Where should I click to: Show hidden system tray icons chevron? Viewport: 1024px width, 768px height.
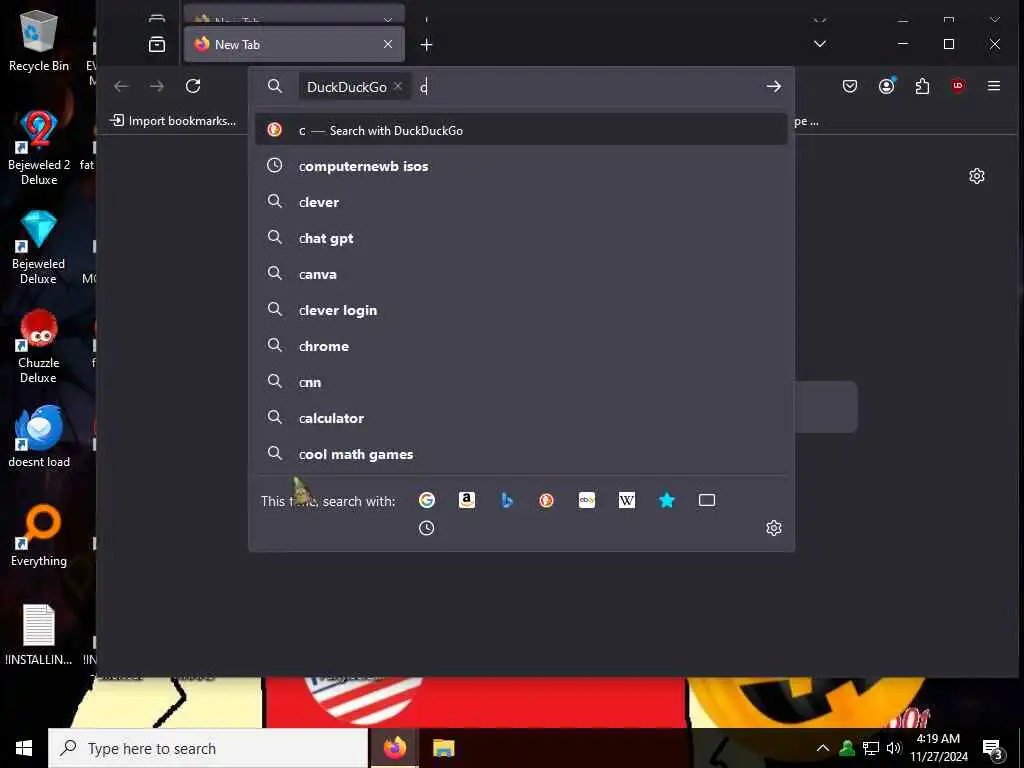pyautogui.click(x=823, y=748)
